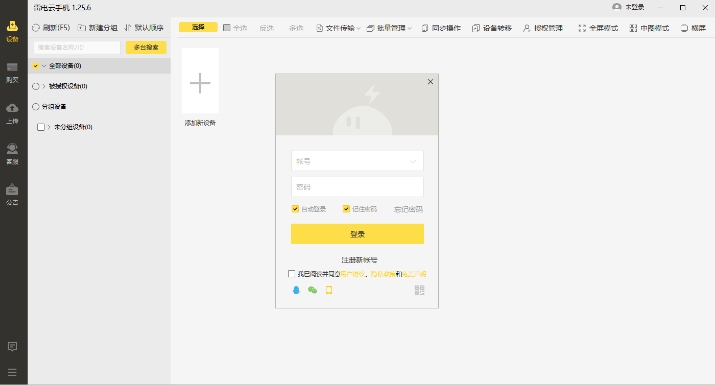The width and height of the screenshot is (715, 385).
Task: Check the user agreement consent checkbox
Action: pos(291,274)
